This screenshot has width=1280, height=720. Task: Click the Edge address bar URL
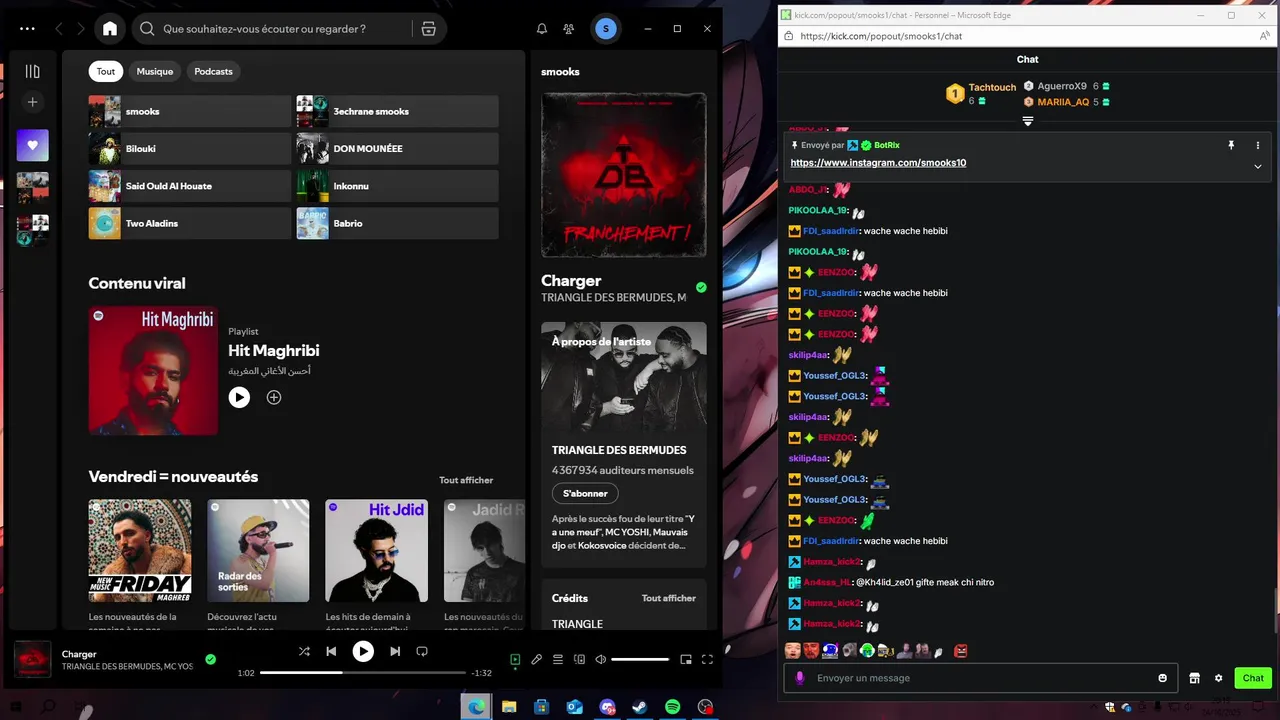click(x=881, y=36)
